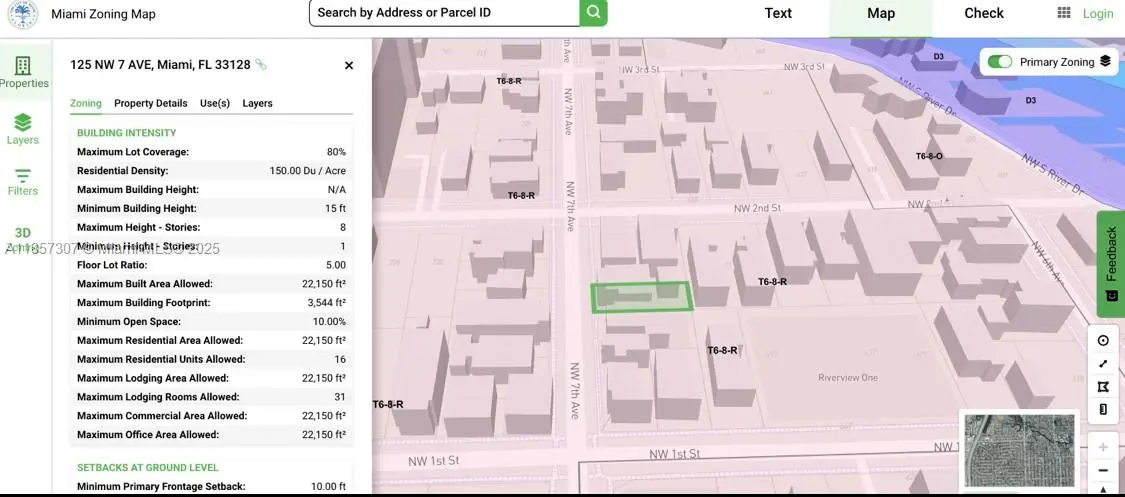Open the Check view in header
The width and height of the screenshot is (1125, 497).
(x=983, y=13)
